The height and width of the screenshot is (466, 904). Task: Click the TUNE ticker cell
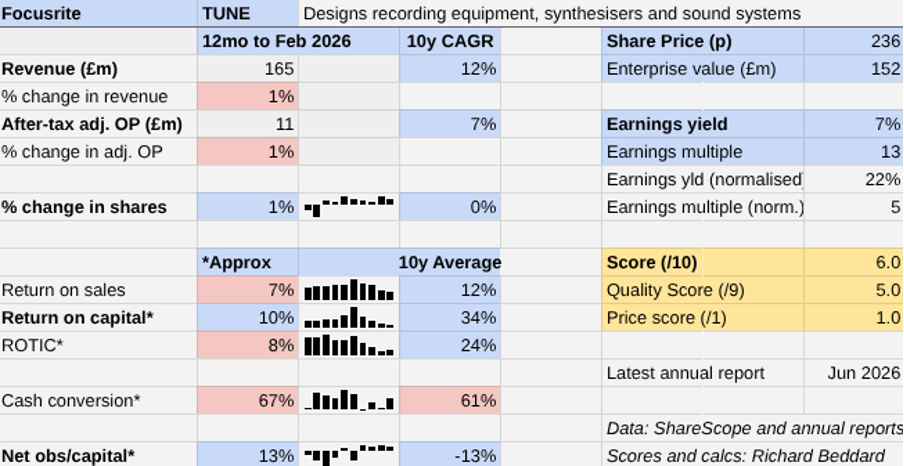click(x=248, y=13)
